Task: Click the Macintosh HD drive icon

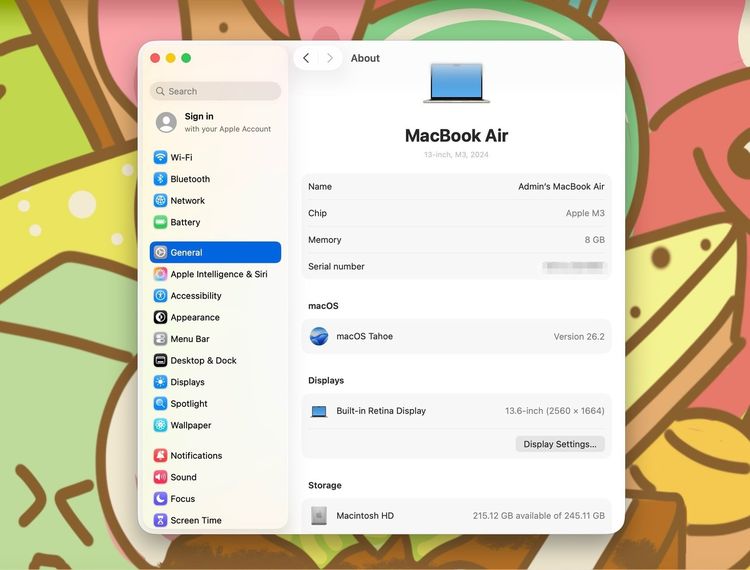Action: click(319, 515)
